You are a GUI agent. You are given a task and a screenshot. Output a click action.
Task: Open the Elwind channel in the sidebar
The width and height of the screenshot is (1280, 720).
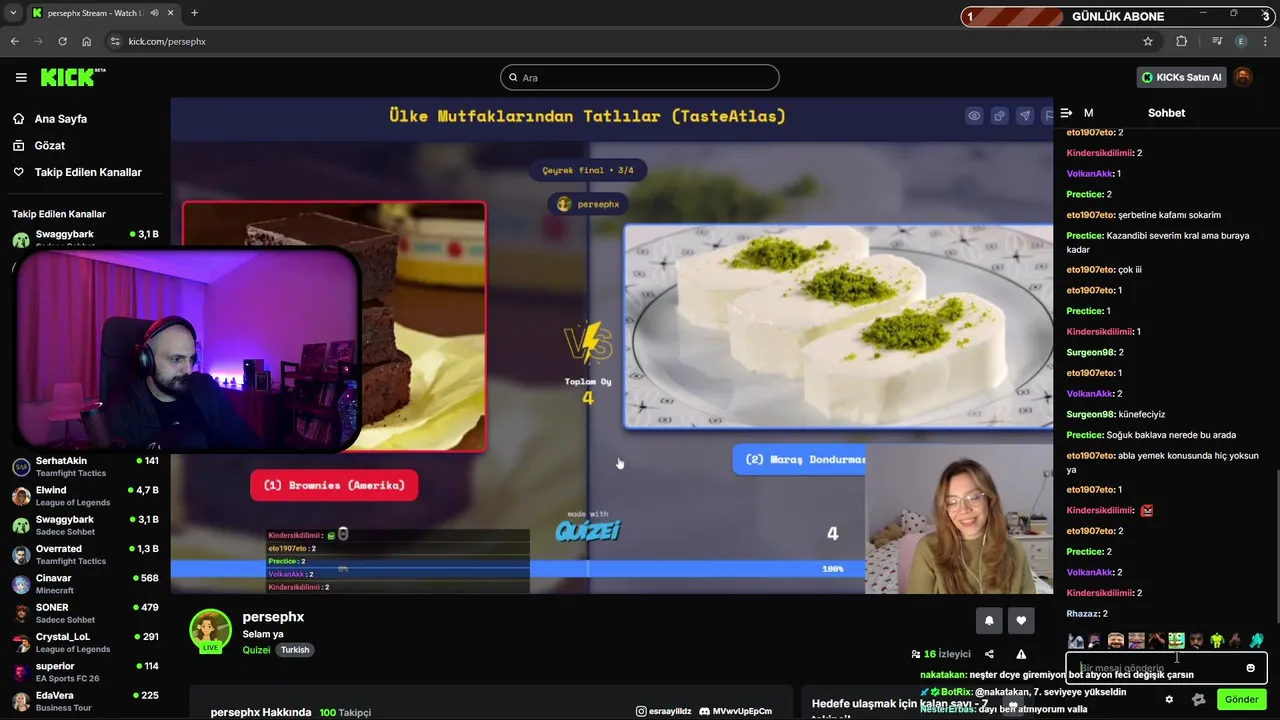85,496
